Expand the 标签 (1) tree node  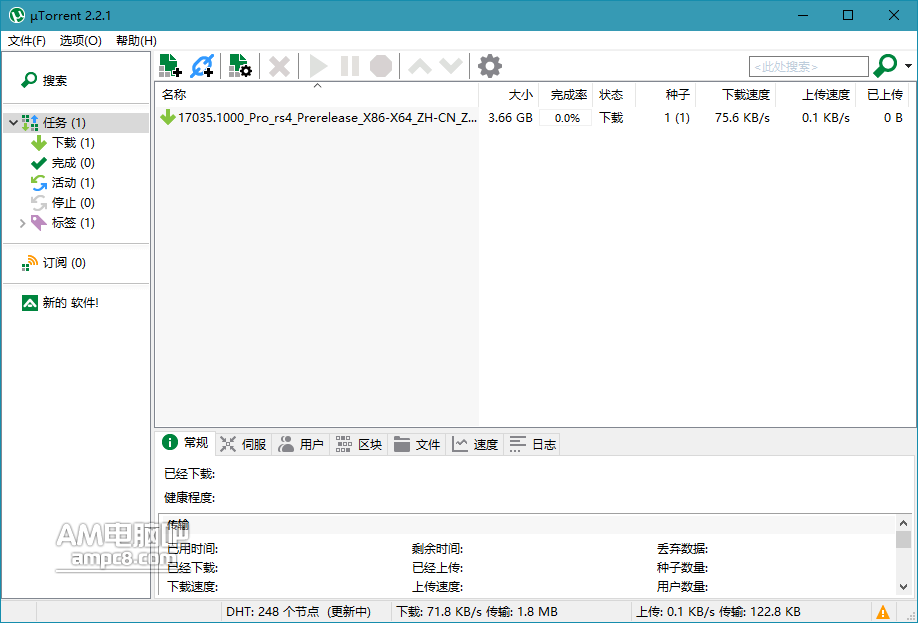point(23,223)
